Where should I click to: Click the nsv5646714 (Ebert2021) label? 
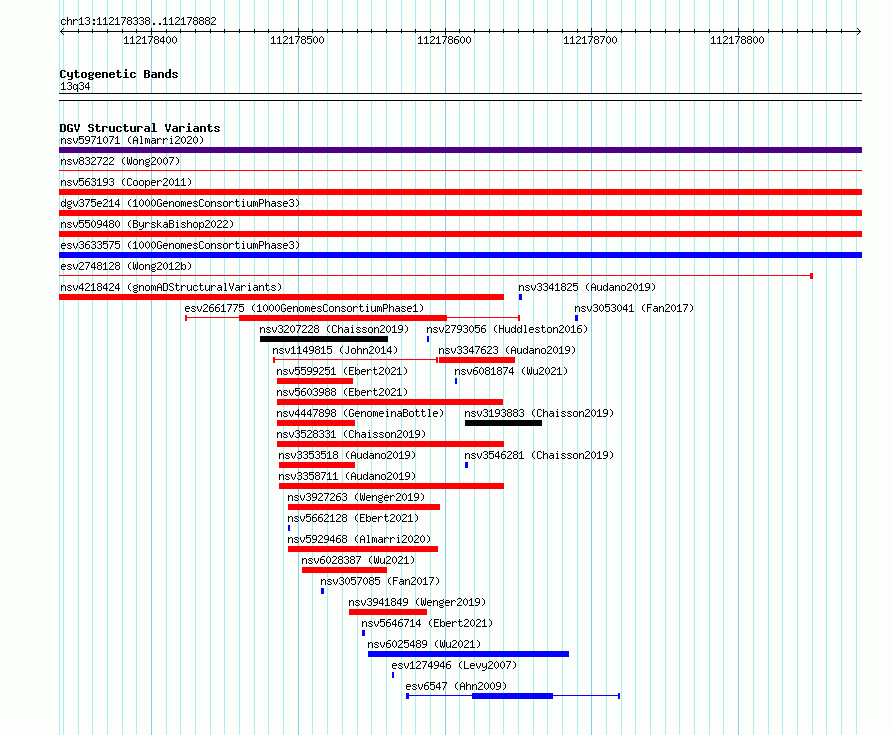tap(427, 623)
